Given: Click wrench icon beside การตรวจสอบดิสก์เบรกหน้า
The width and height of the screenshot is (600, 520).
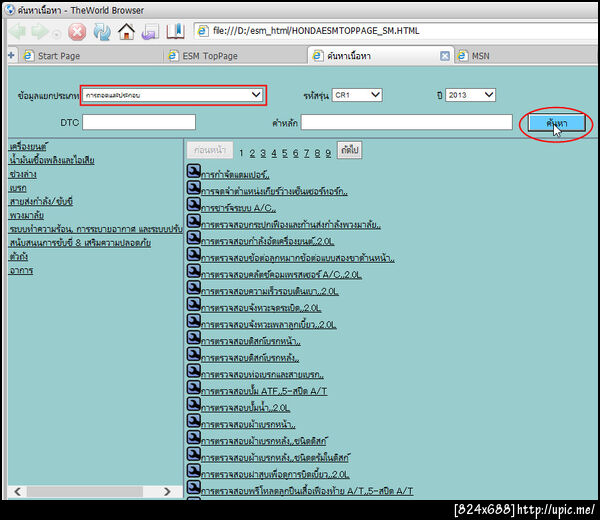Looking at the screenshot, I should click(x=194, y=337).
